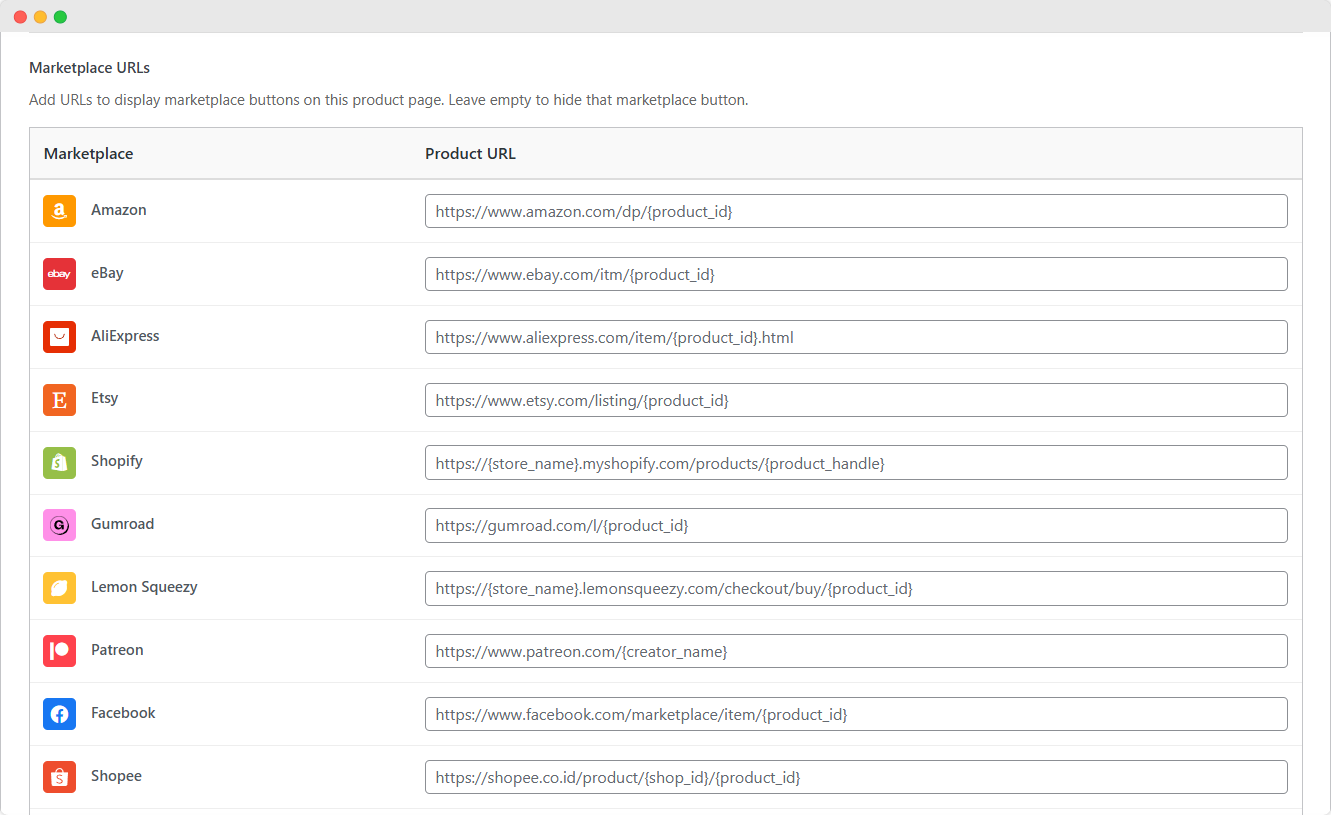Click the eBay marketplace icon
This screenshot has height=815, width=1331.
[60, 274]
